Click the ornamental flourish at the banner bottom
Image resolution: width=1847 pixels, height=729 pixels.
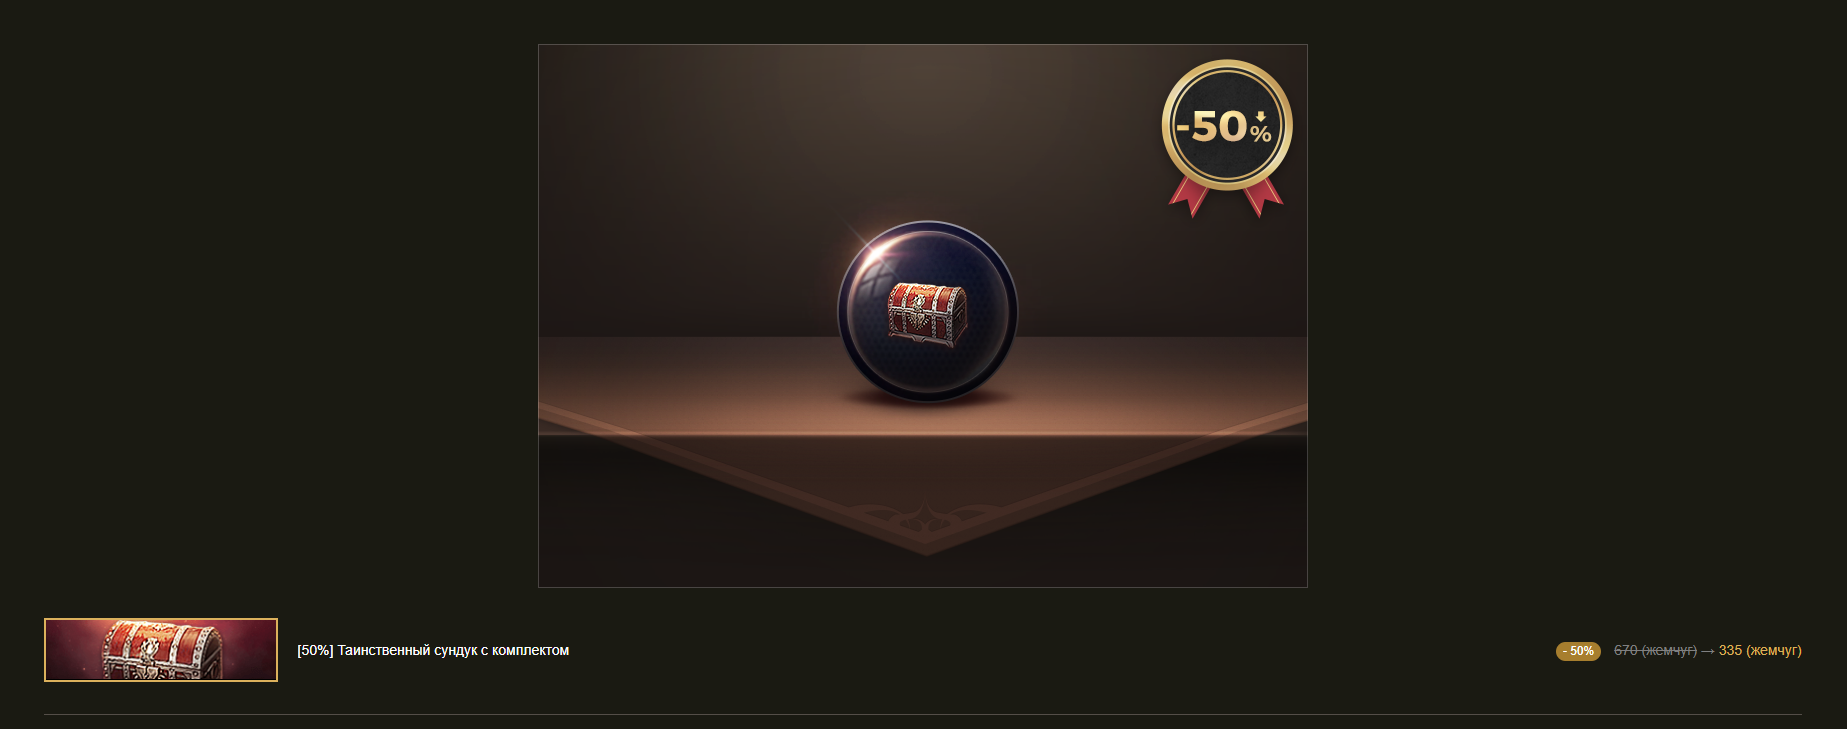(x=926, y=520)
